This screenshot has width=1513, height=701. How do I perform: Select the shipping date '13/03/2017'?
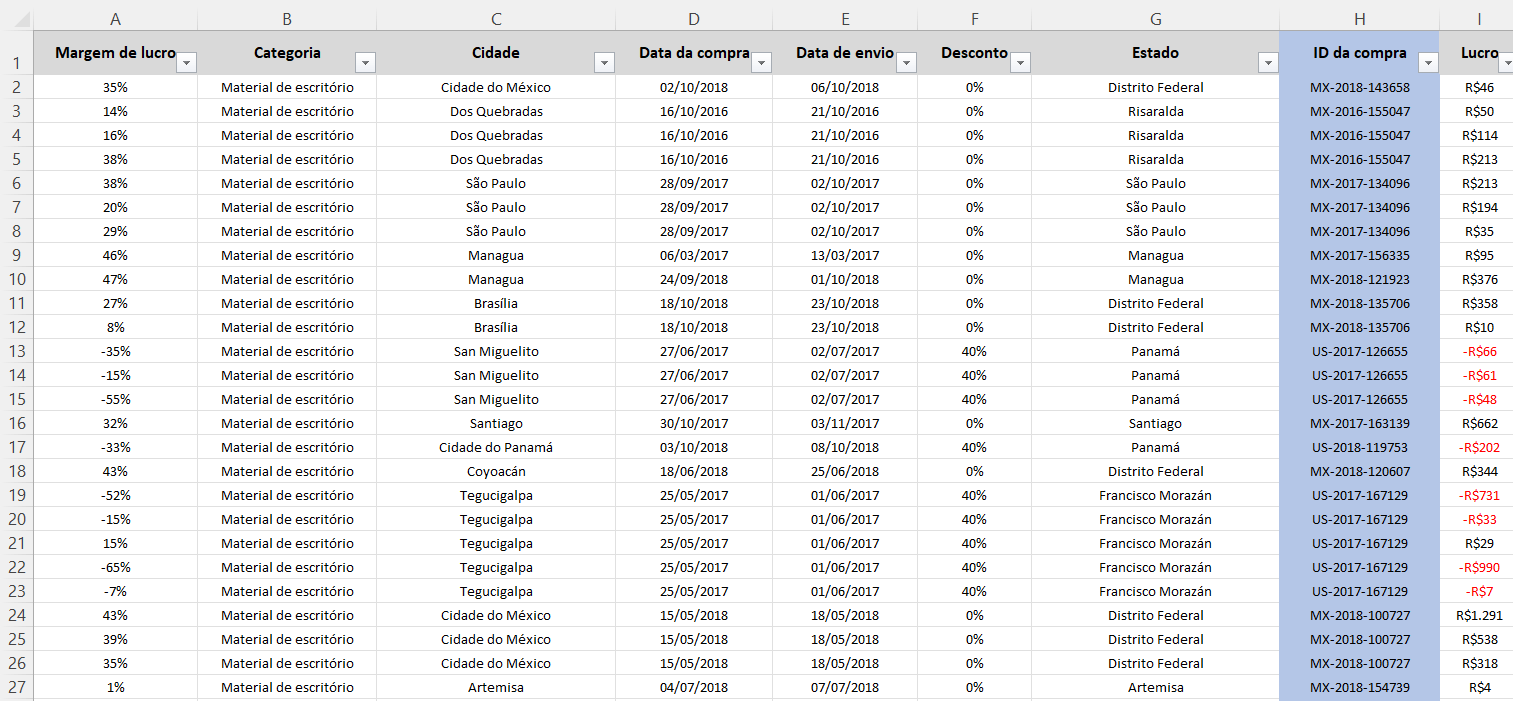click(845, 255)
